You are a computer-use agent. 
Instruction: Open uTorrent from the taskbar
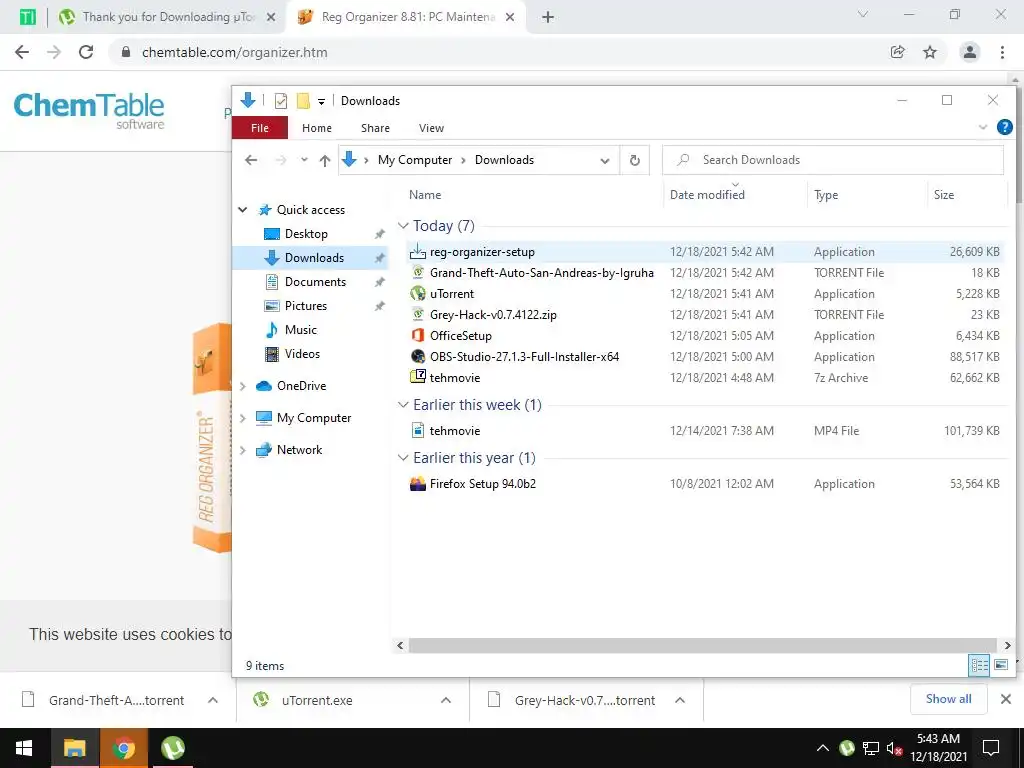coord(173,748)
